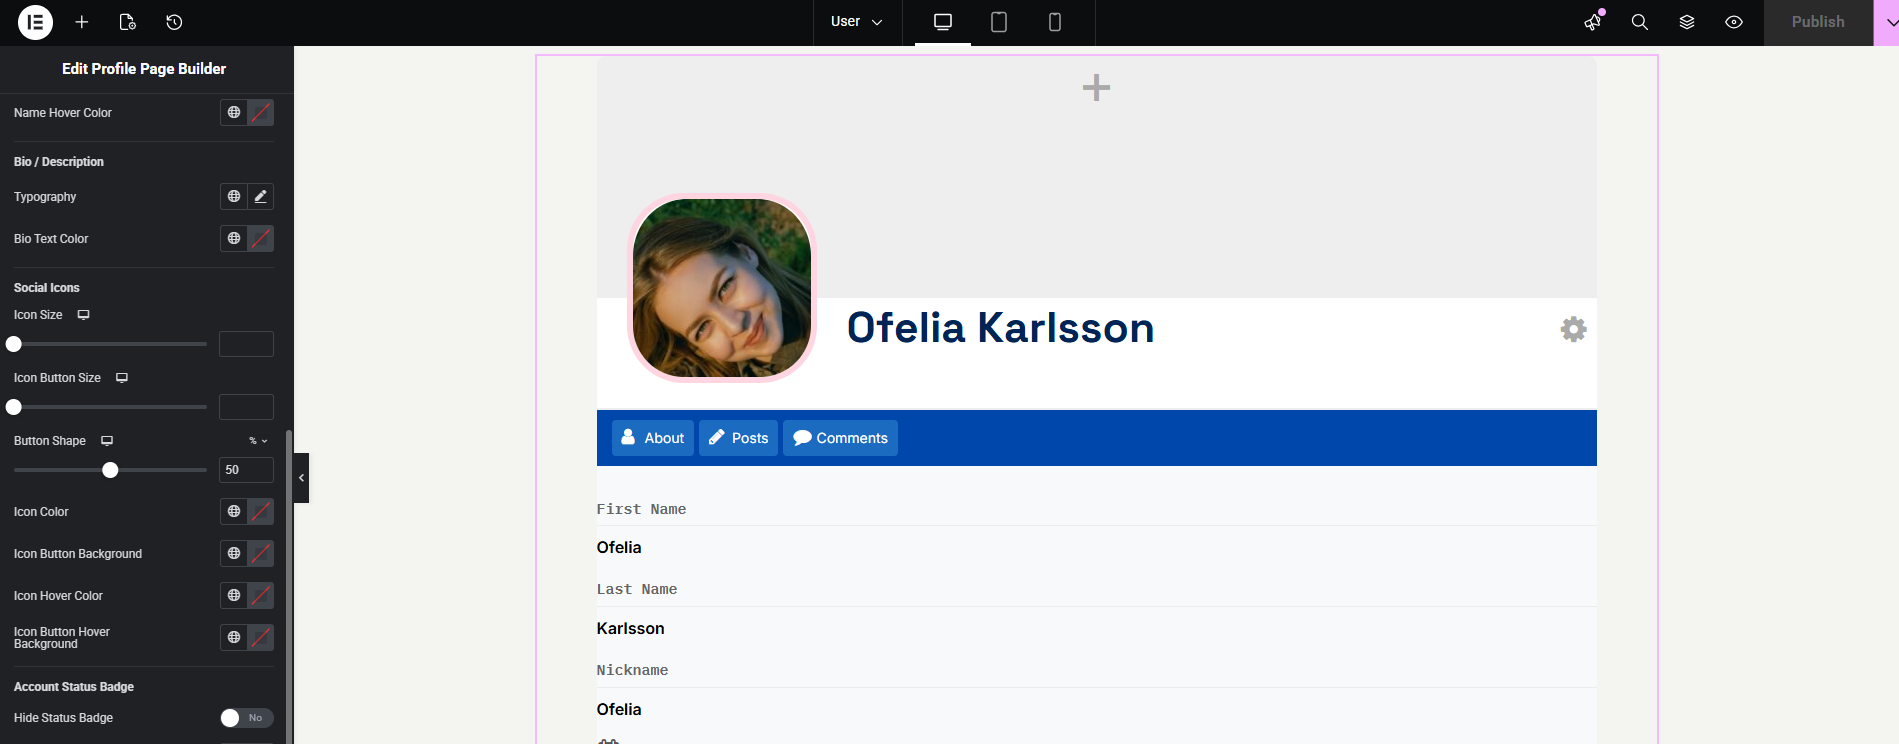Toggle Button Shape responsive device icon

click(107, 441)
